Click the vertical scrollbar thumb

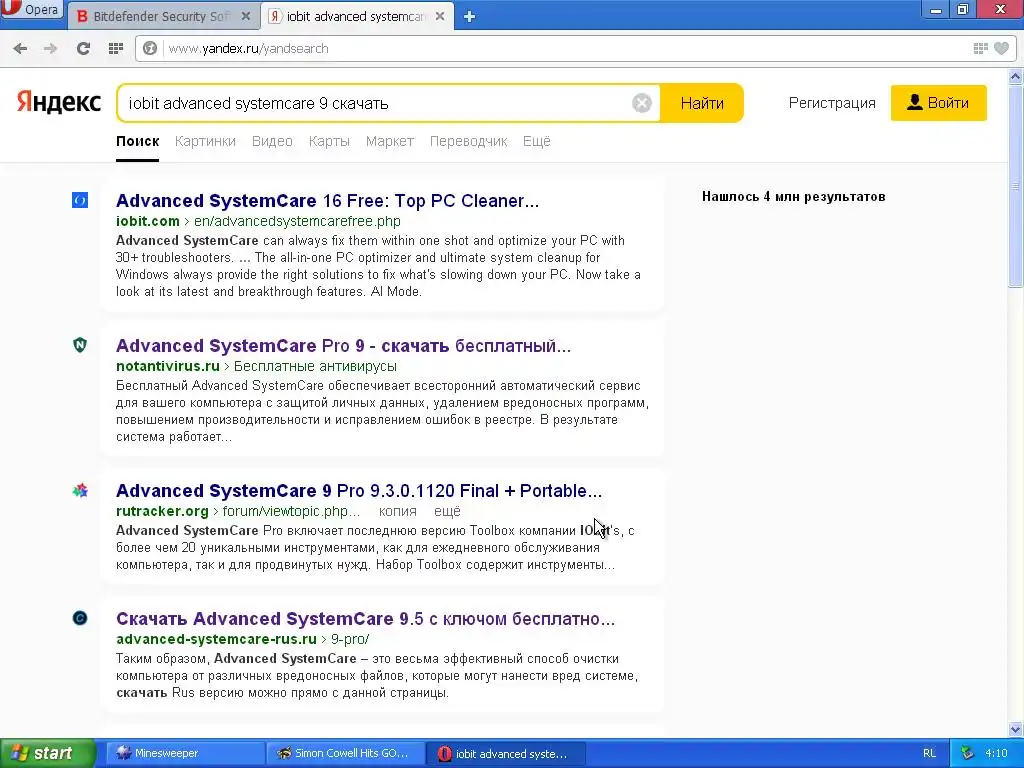(1016, 185)
